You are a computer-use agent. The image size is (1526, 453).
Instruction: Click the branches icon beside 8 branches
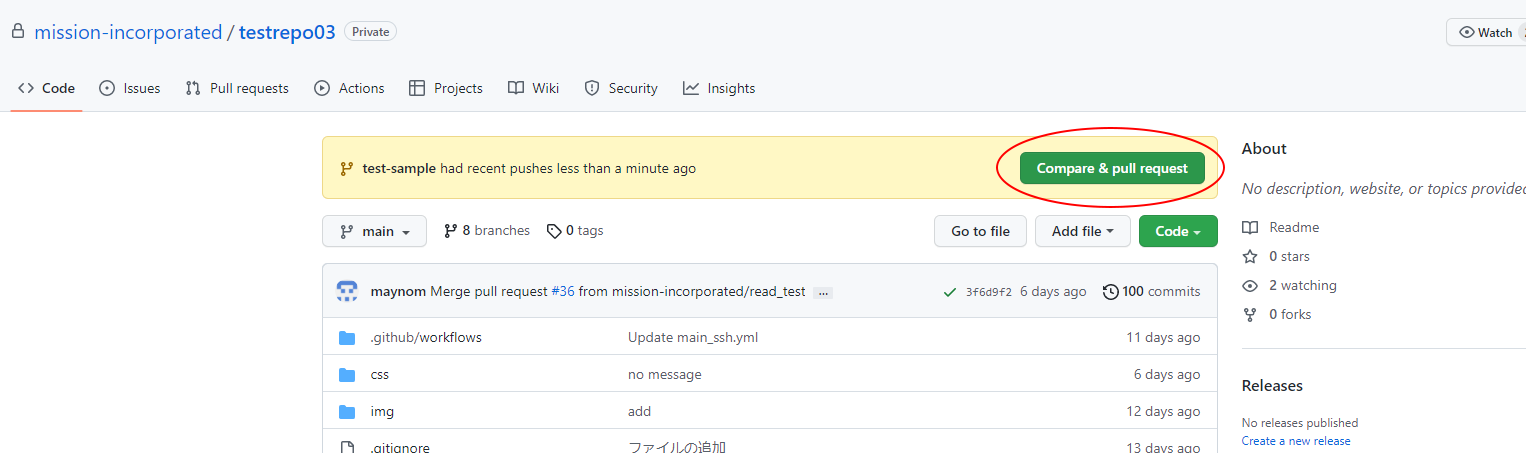451,231
